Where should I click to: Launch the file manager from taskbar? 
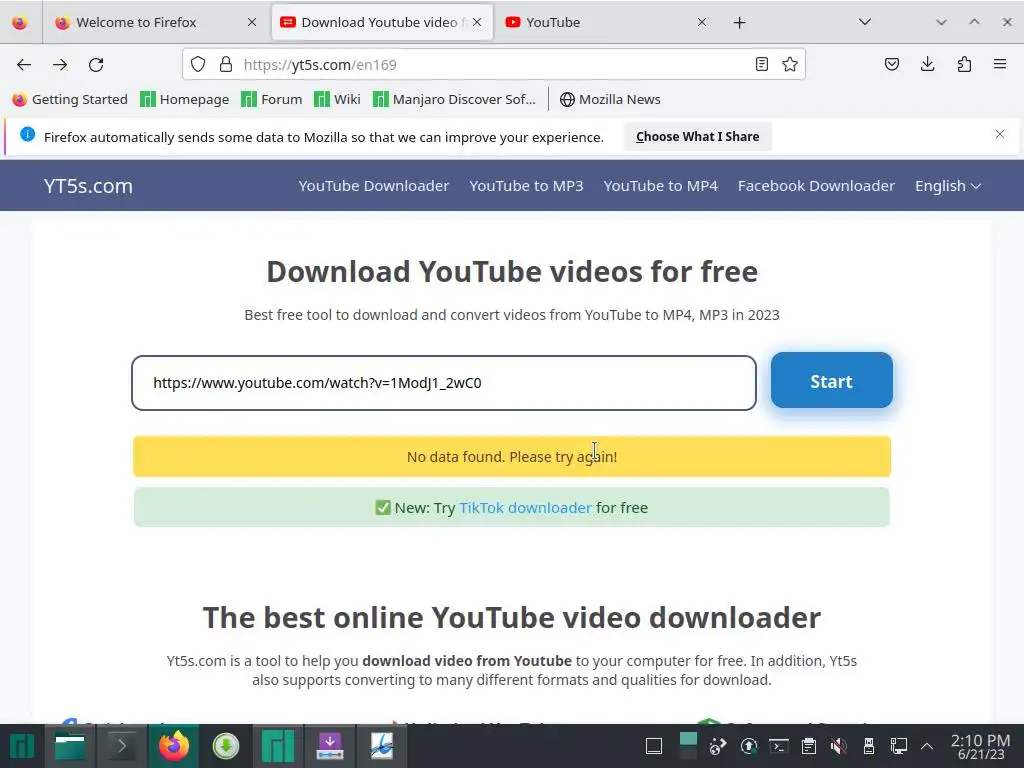(x=70, y=746)
